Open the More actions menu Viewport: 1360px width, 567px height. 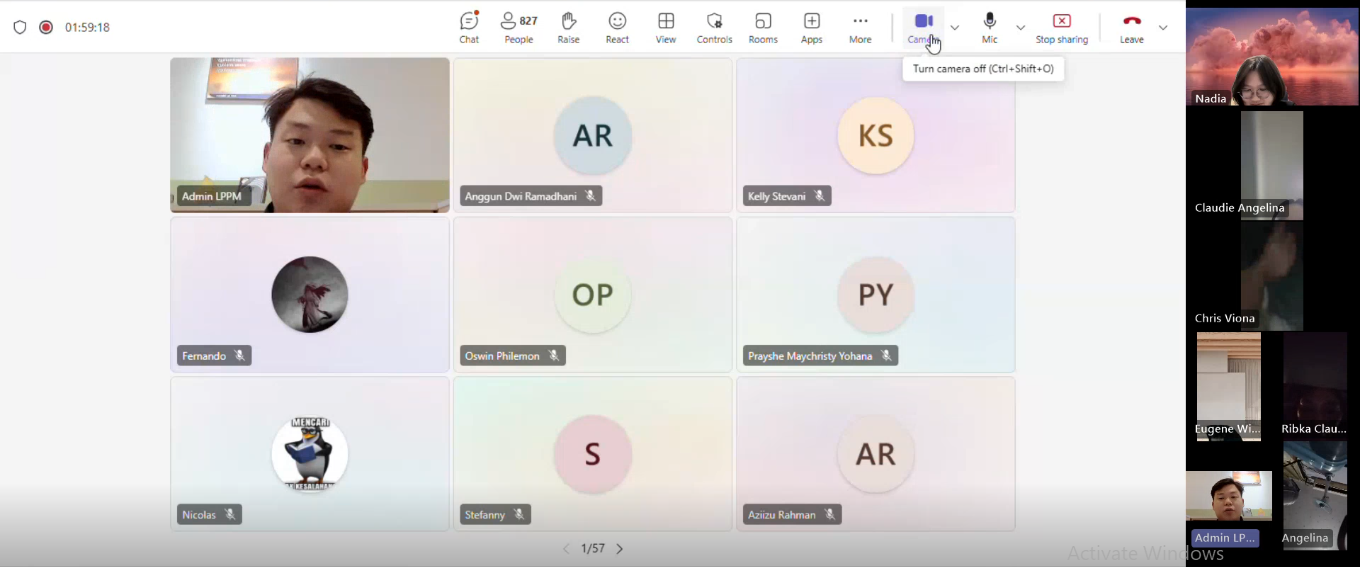(860, 27)
